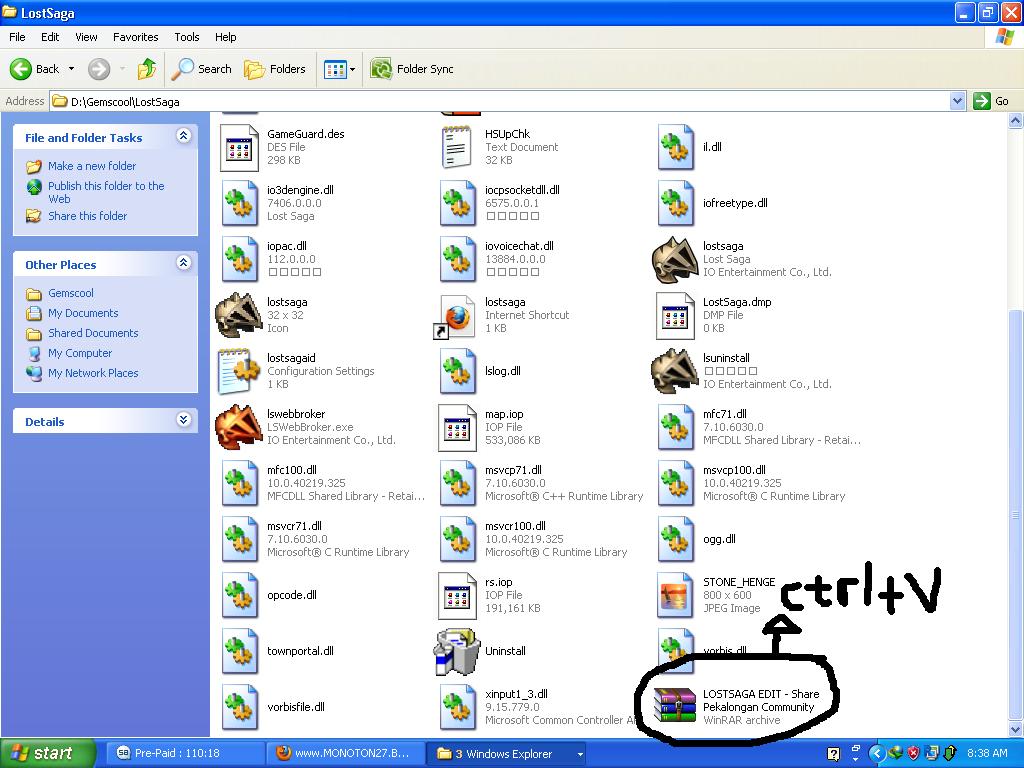Open the Views dropdown button

tap(340, 69)
